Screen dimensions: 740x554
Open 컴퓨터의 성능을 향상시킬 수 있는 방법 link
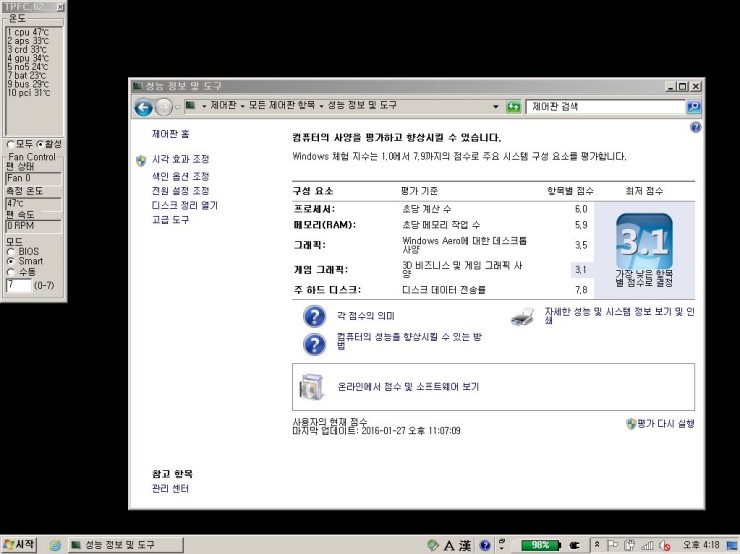(409, 341)
